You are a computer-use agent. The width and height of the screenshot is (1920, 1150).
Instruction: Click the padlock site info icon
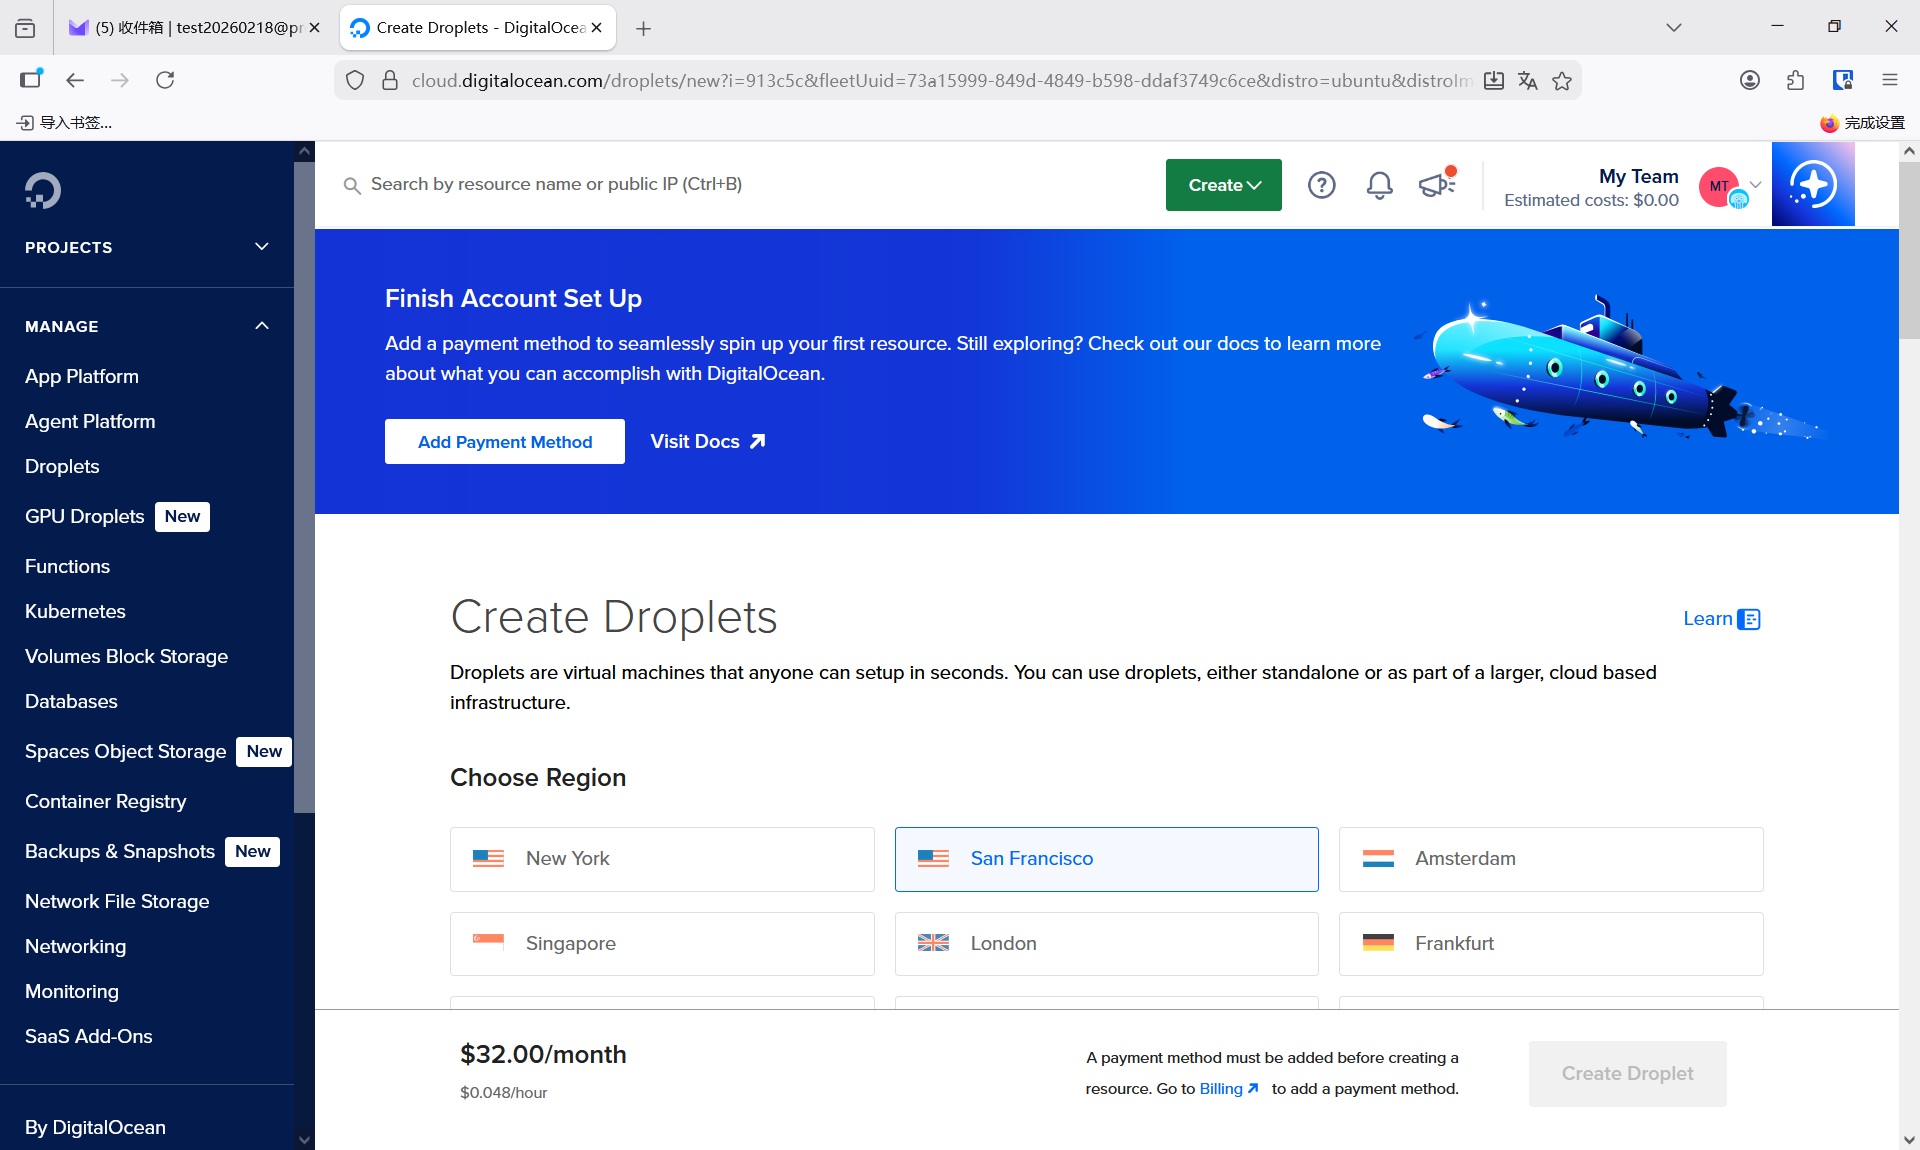pos(390,81)
